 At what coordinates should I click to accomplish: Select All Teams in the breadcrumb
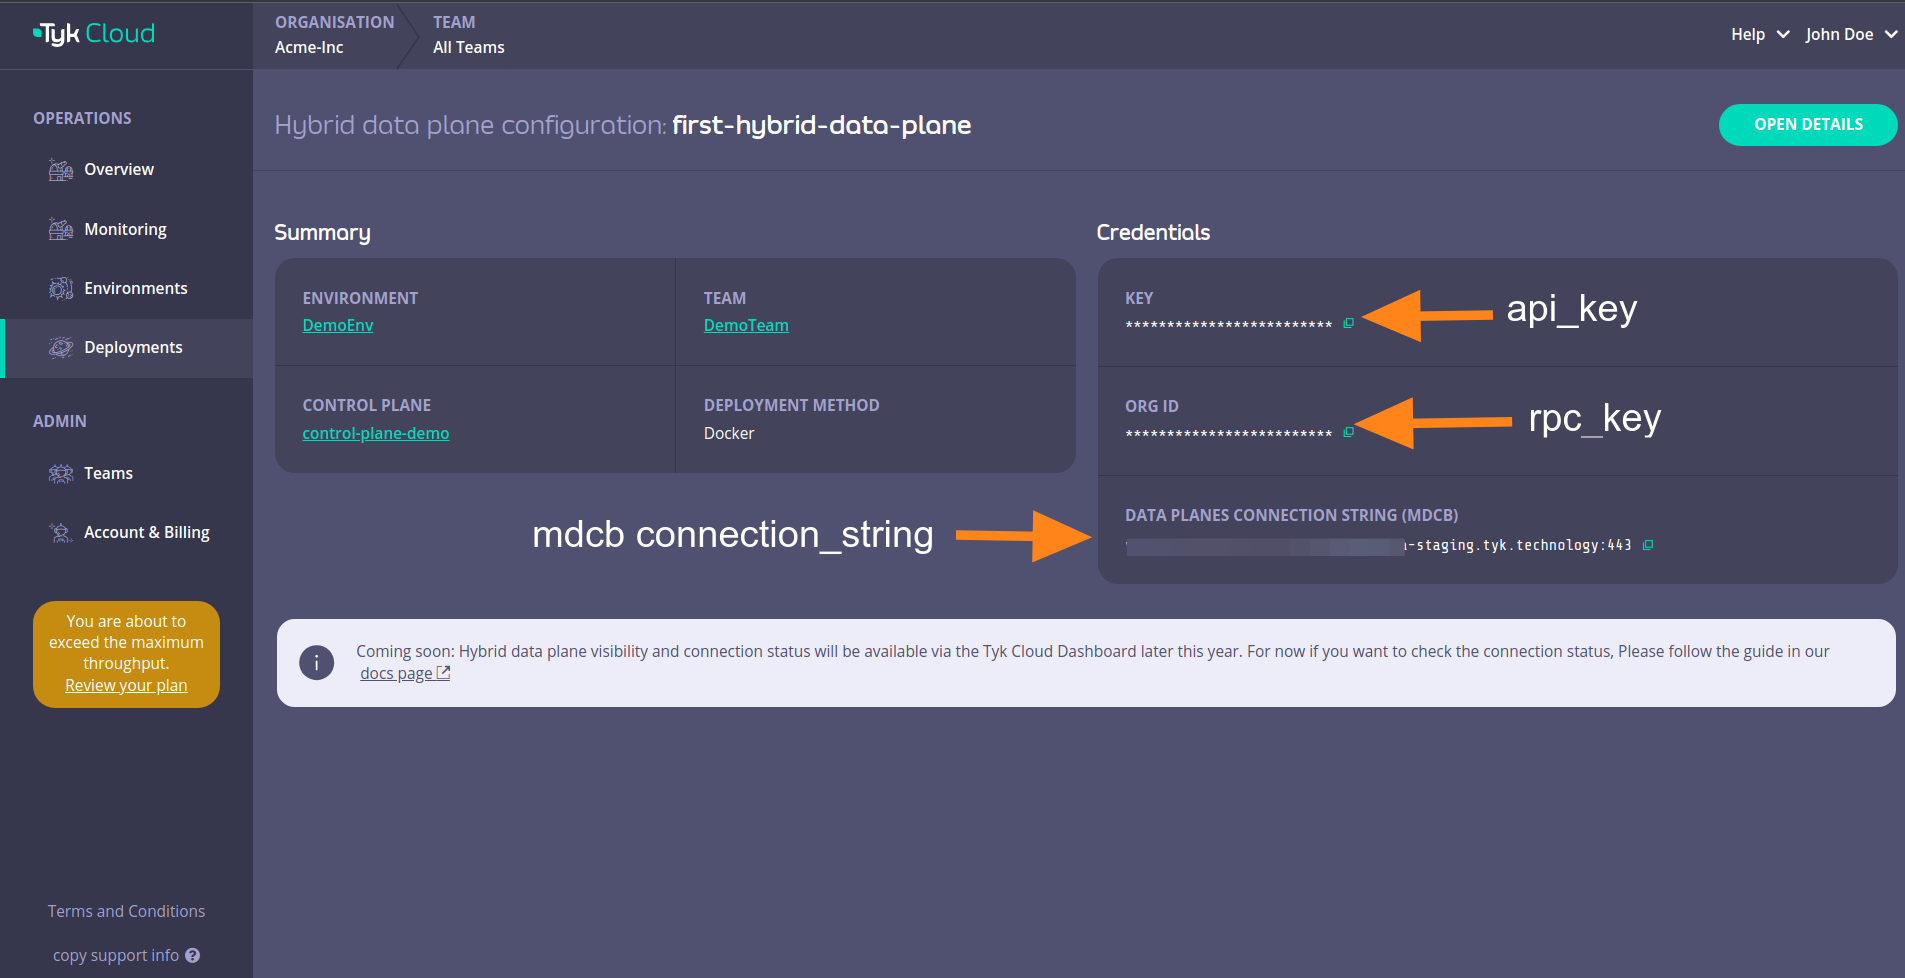tap(468, 46)
